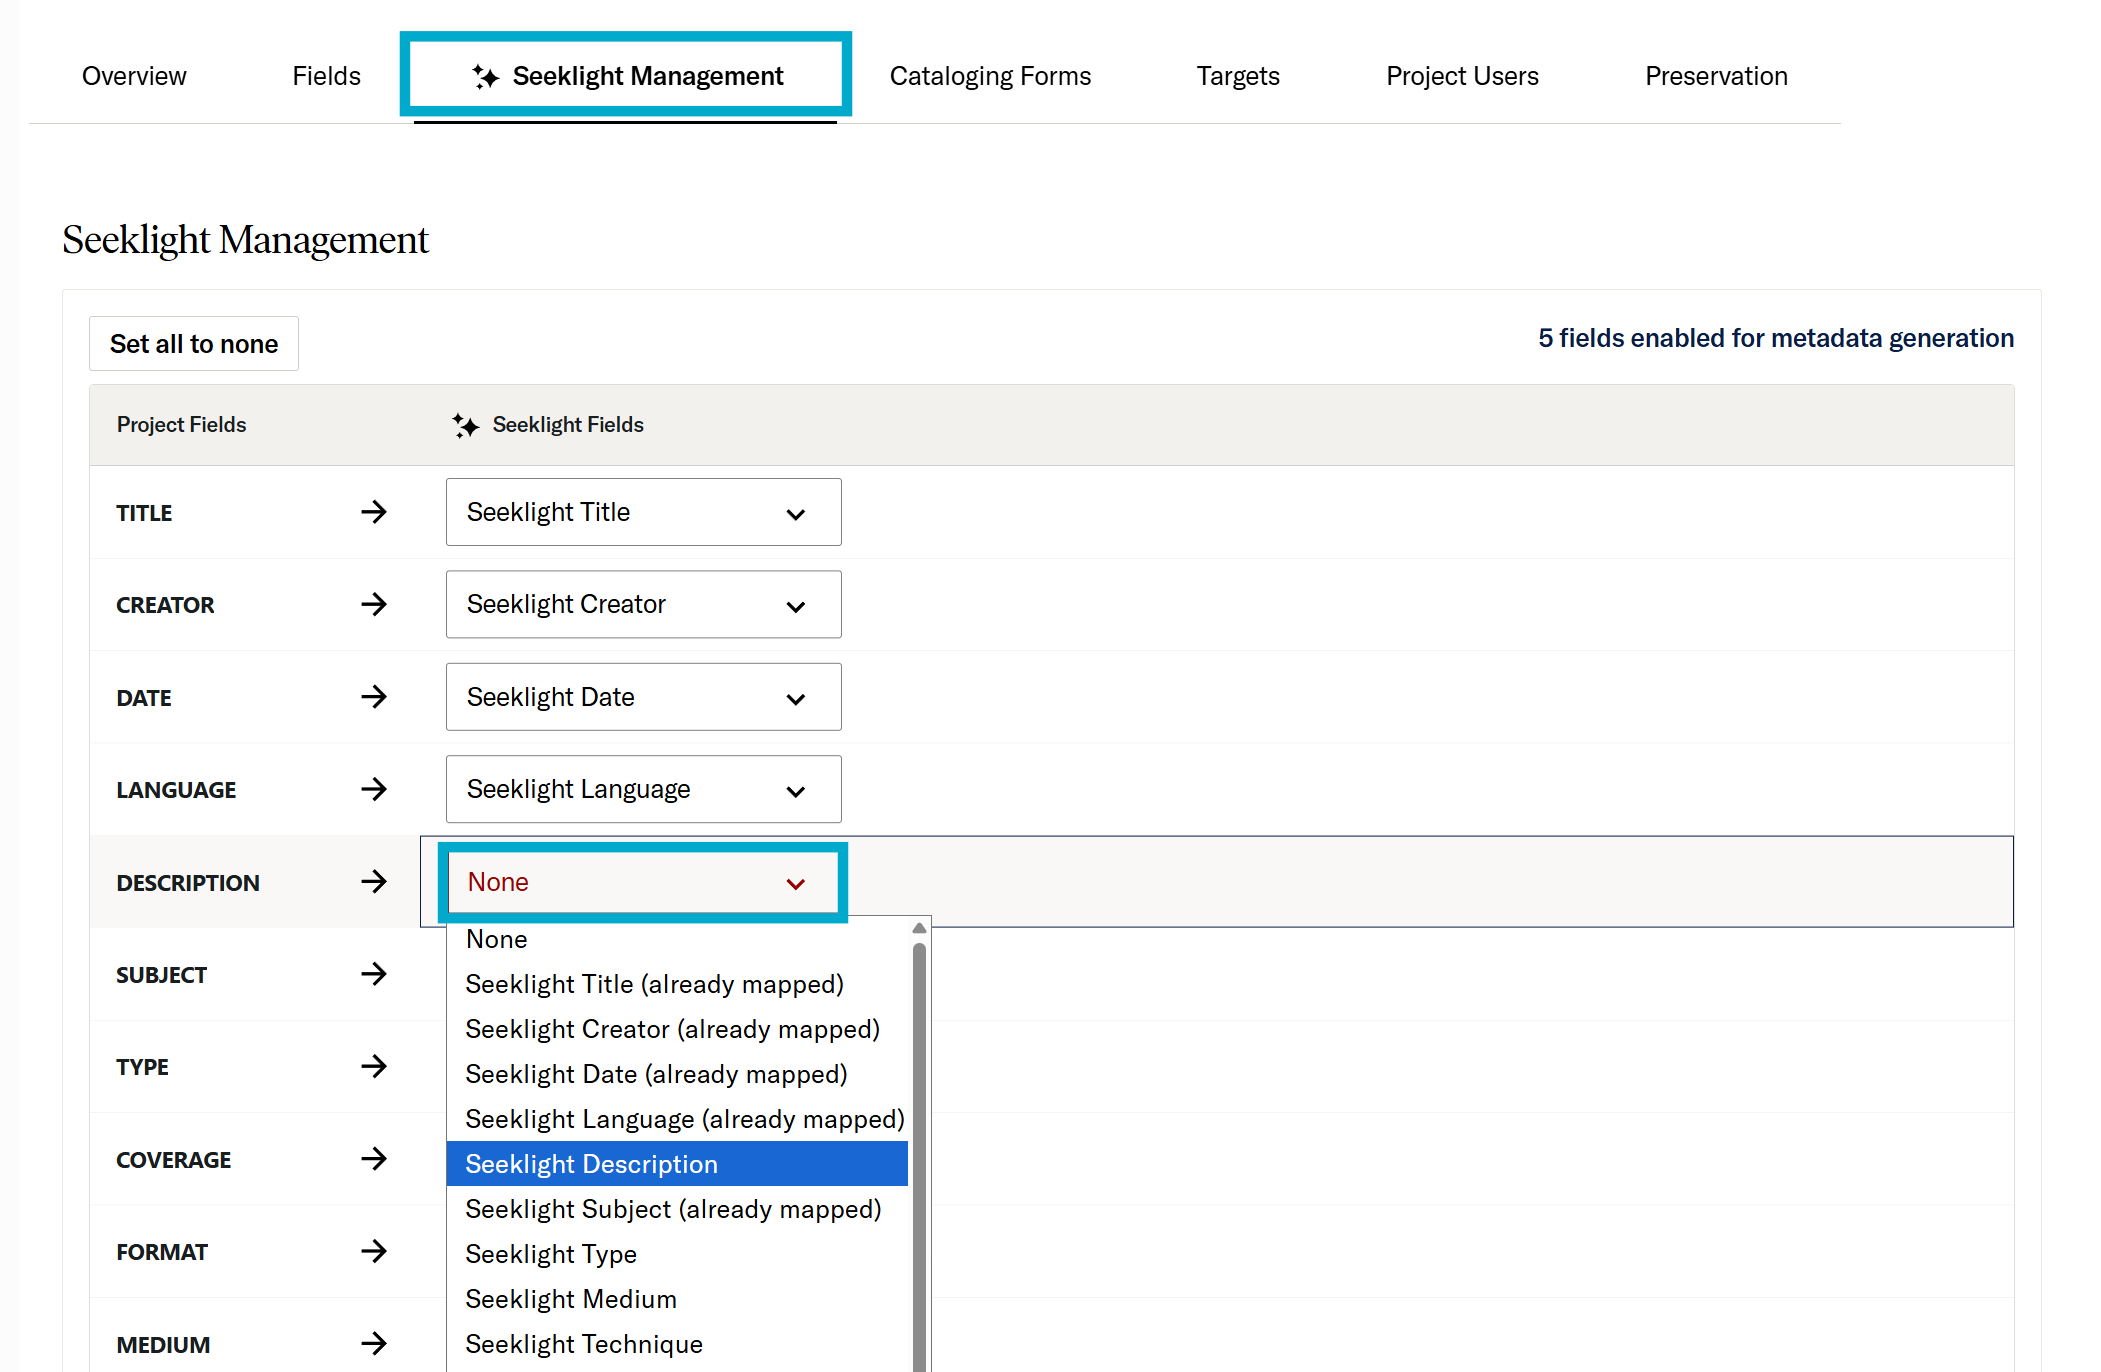Image resolution: width=2101 pixels, height=1372 pixels.
Task: Click the '5 fields enabled for metadata generation' text
Action: pos(1776,338)
